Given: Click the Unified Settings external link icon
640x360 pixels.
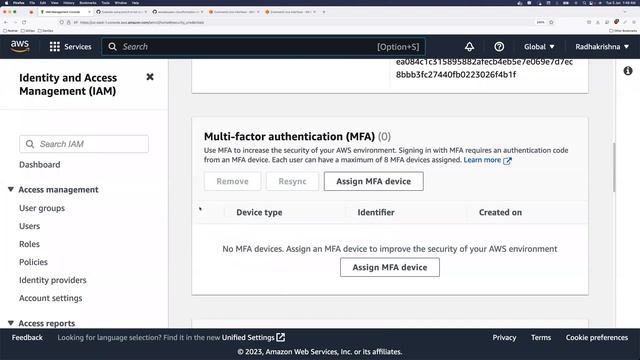Looking at the screenshot, I should [x=280, y=337].
